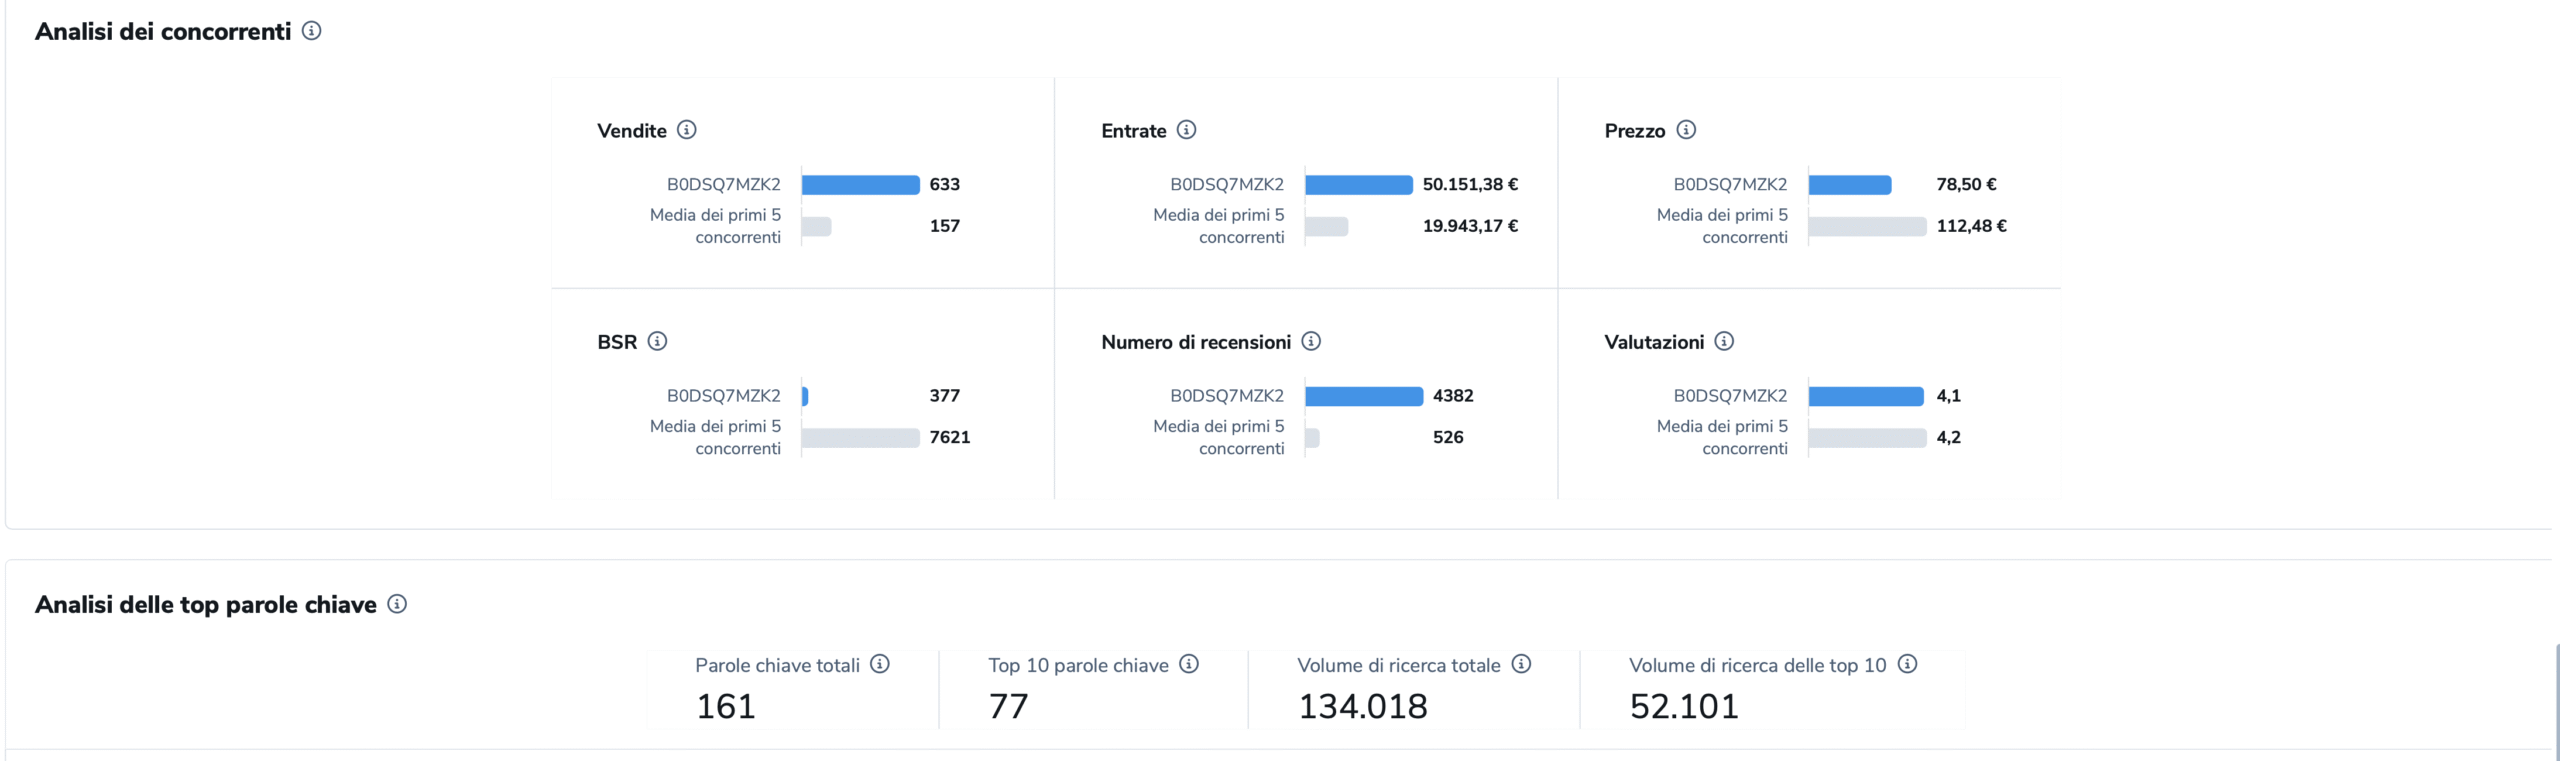2560x761 pixels.
Task: Click the Valutazioni info icon
Action: [x=1724, y=341]
